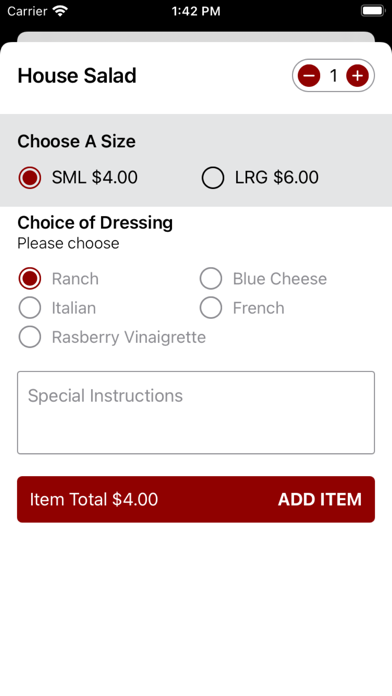Tap the battery status icon
This screenshot has width=392, height=696.
(373, 11)
